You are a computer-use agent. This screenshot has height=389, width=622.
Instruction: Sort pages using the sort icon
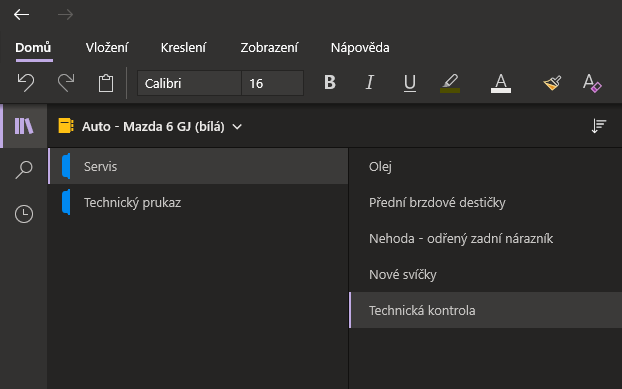pos(598,126)
